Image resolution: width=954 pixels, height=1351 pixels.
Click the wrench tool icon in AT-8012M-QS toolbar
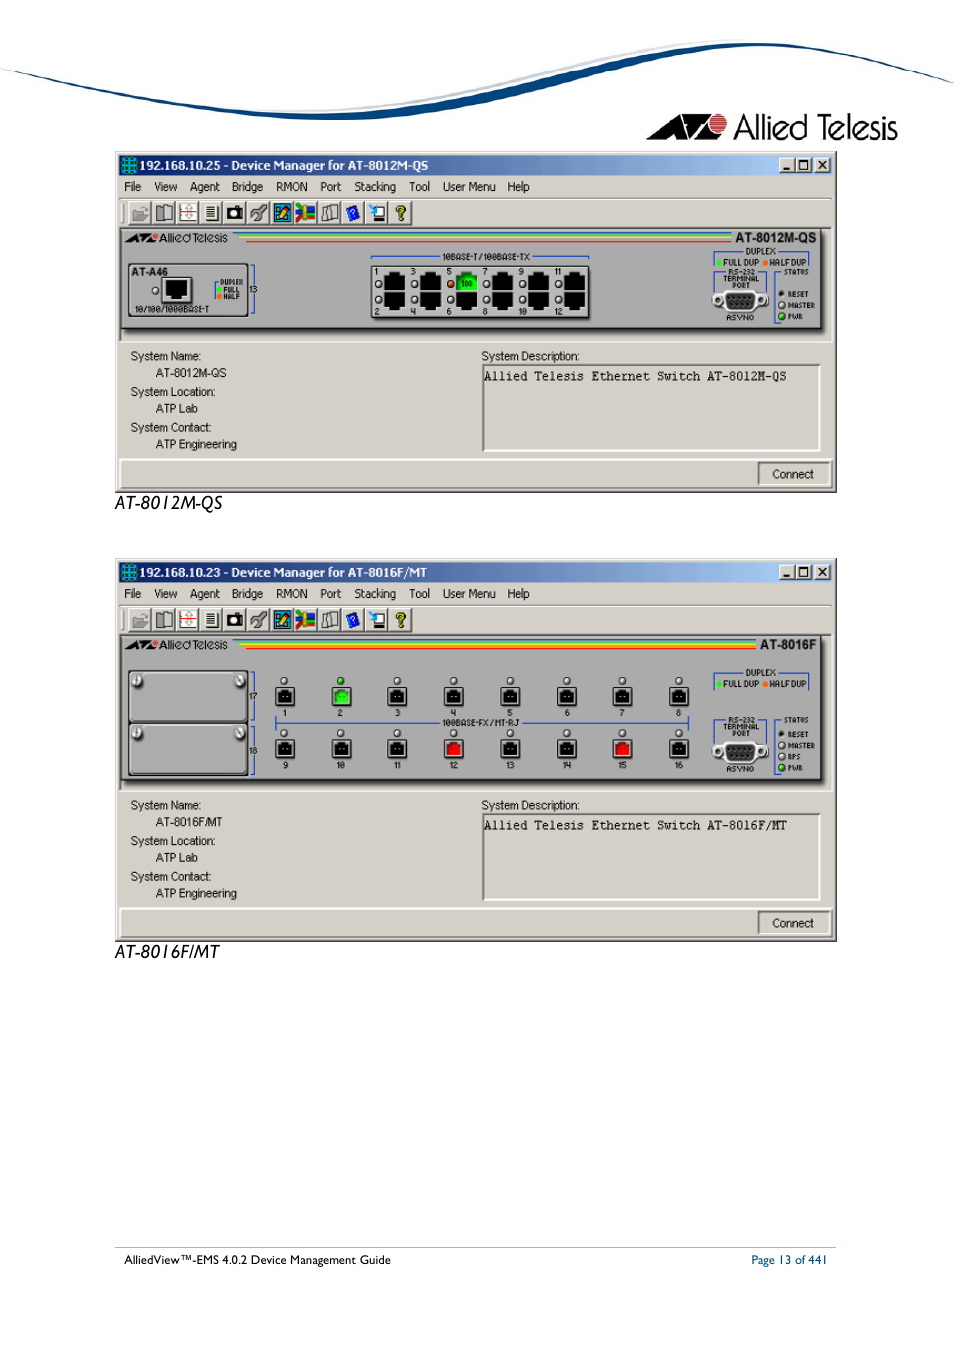point(259,213)
